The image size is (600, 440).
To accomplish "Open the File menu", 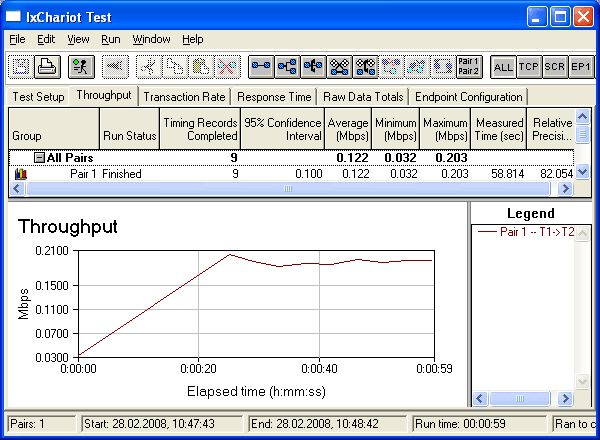I will pyautogui.click(x=17, y=39).
